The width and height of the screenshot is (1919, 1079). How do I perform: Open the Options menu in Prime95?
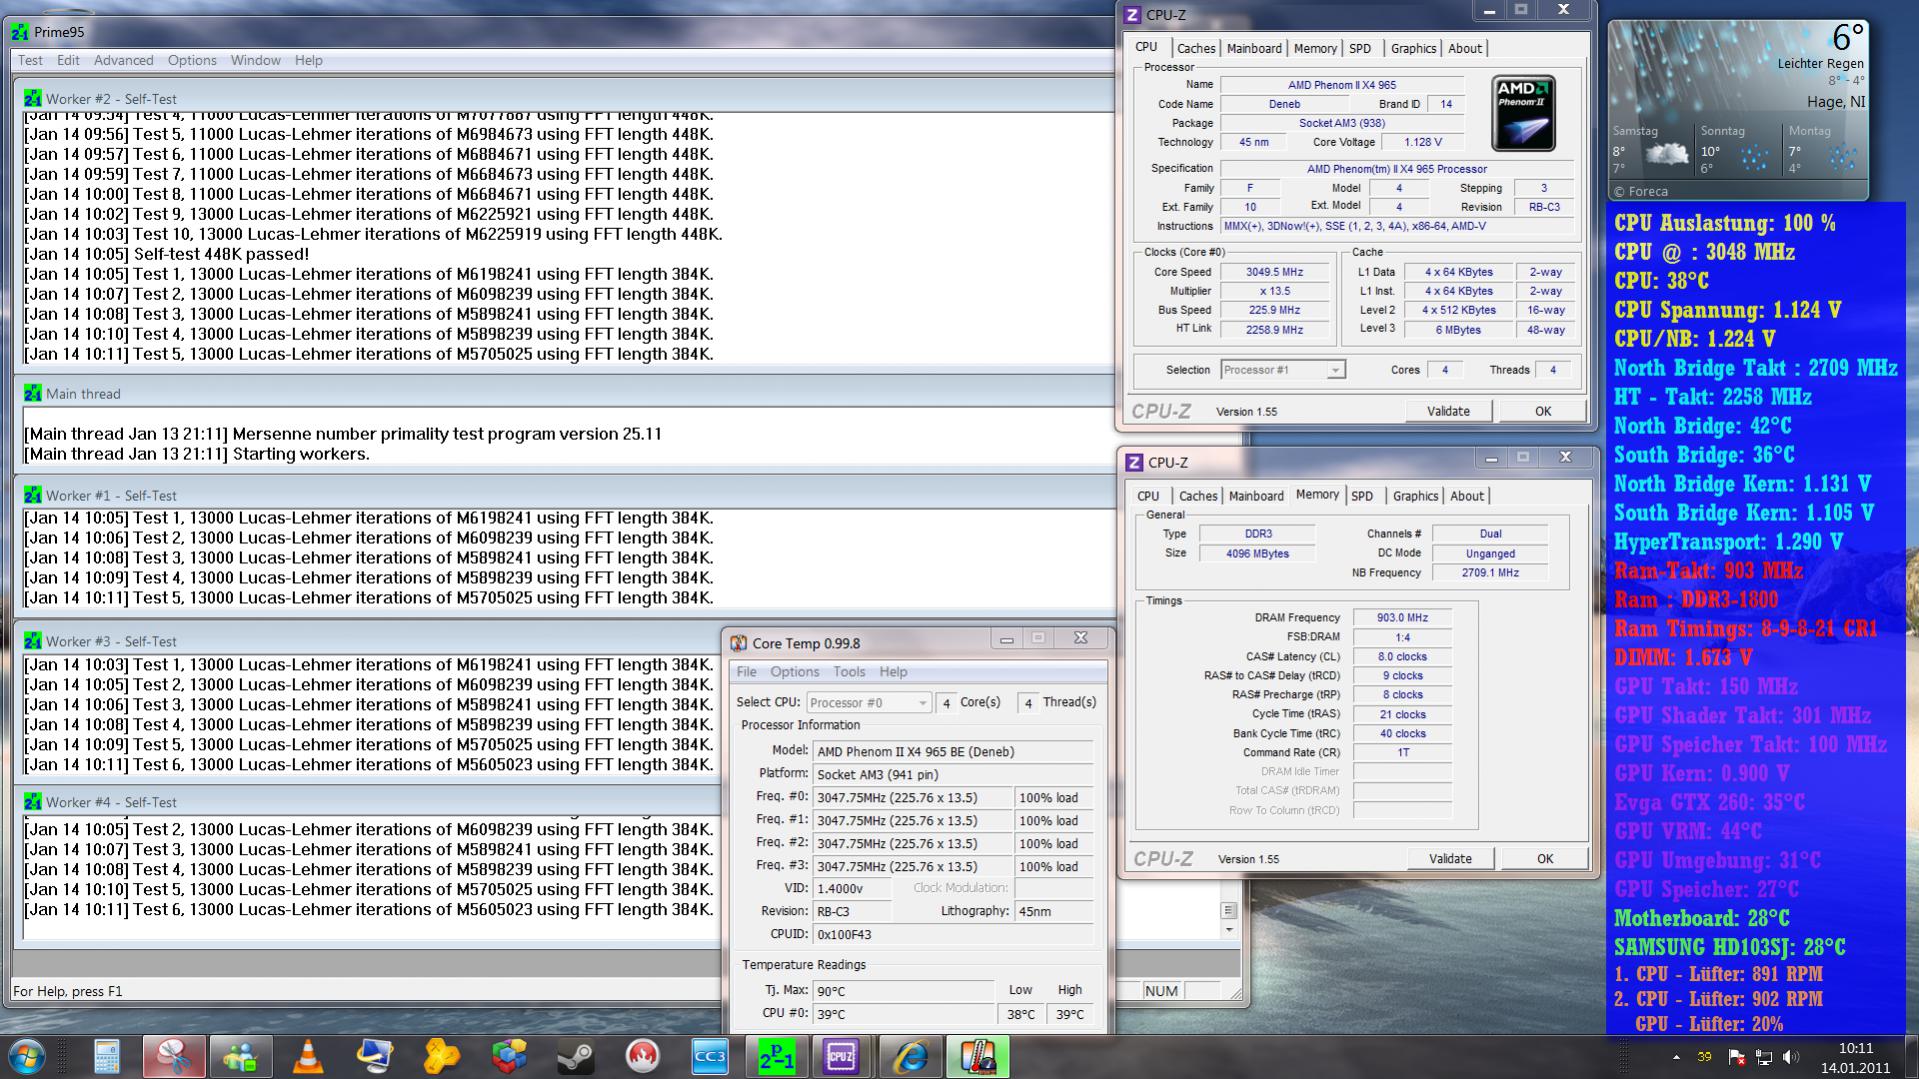(x=192, y=60)
